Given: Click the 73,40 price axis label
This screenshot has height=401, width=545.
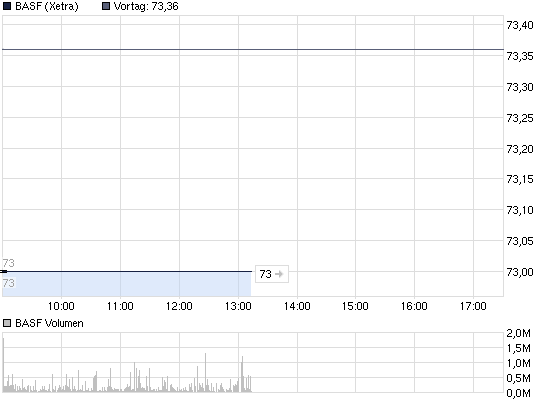Looking at the screenshot, I should pos(520,25).
